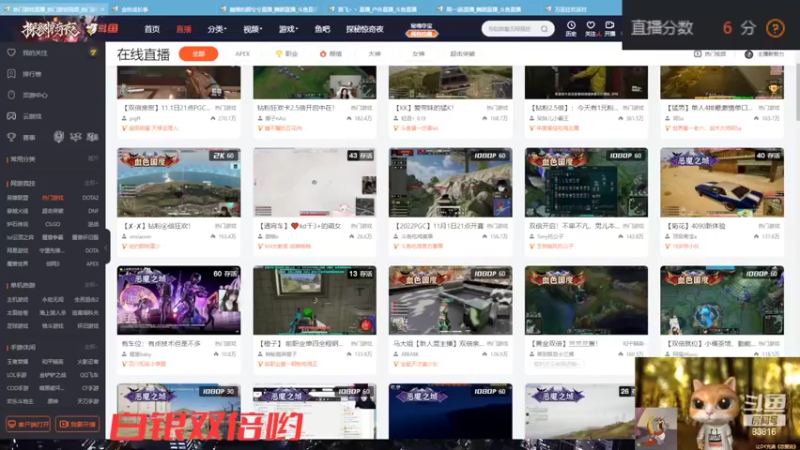The image size is (800, 450).
Task: Open 鱼吧 in top navigation
Action: click(322, 29)
